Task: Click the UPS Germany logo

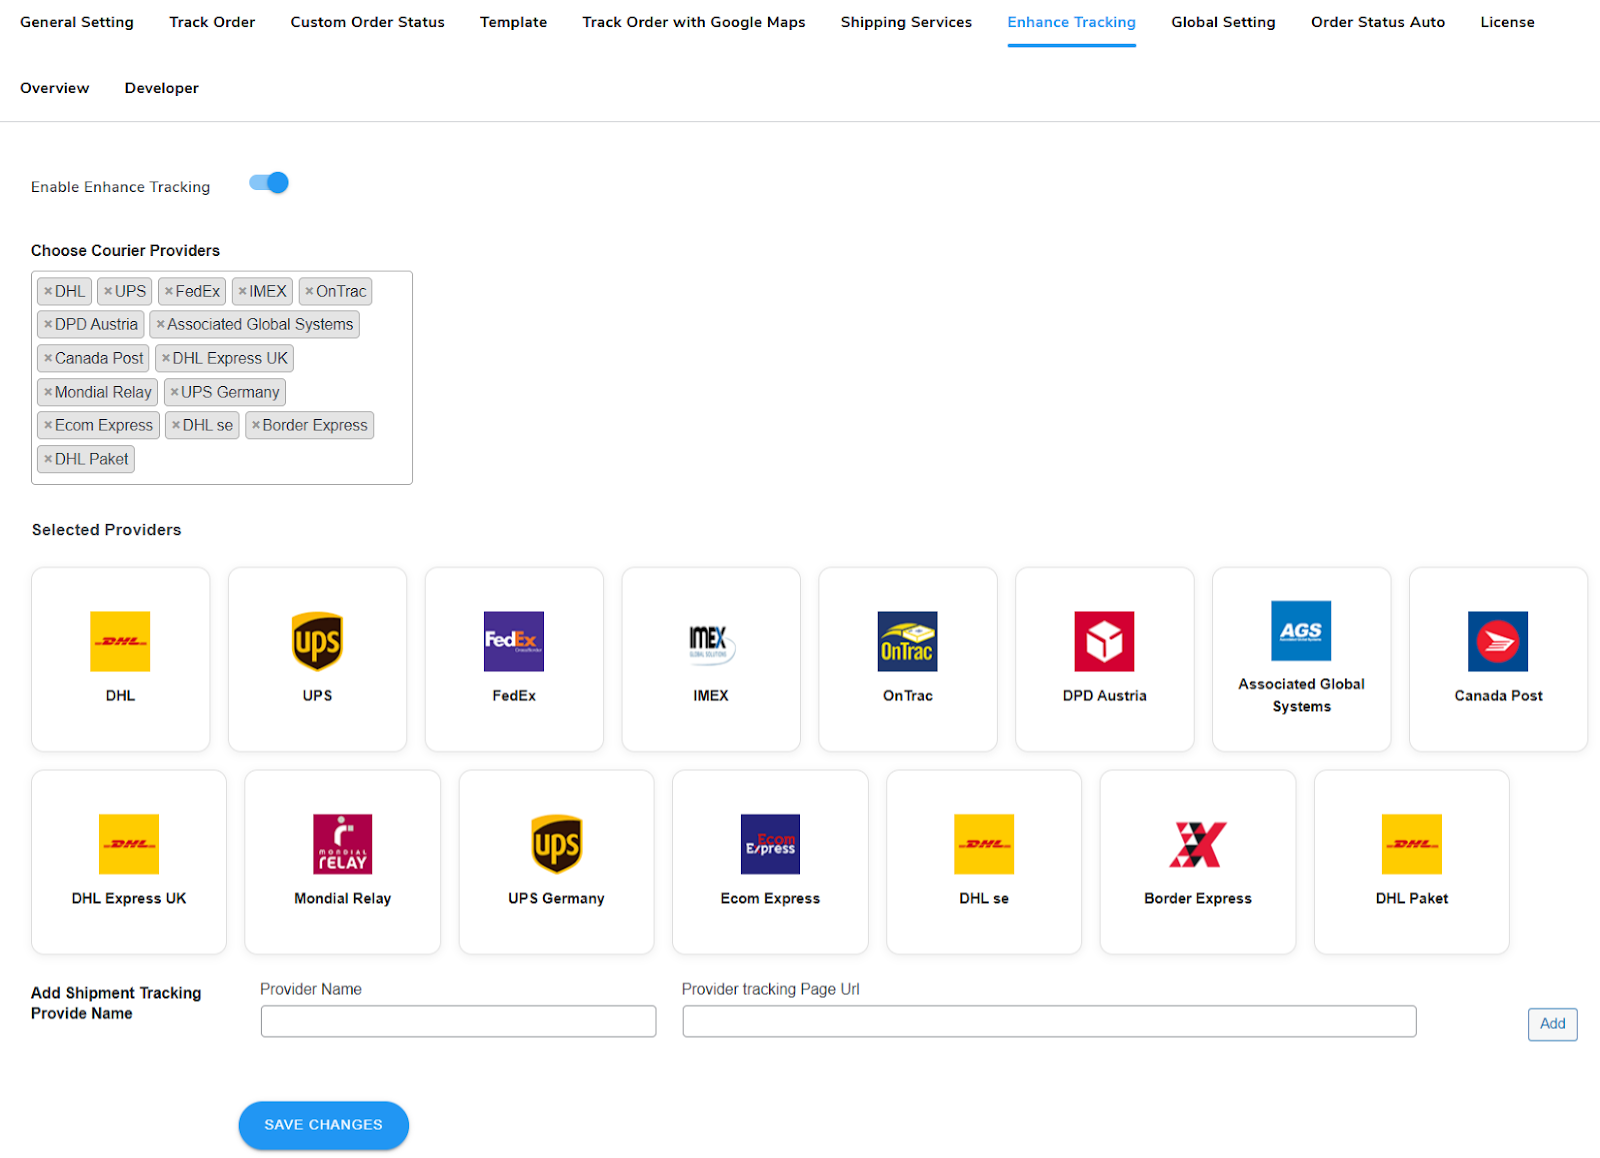Action: tap(556, 844)
